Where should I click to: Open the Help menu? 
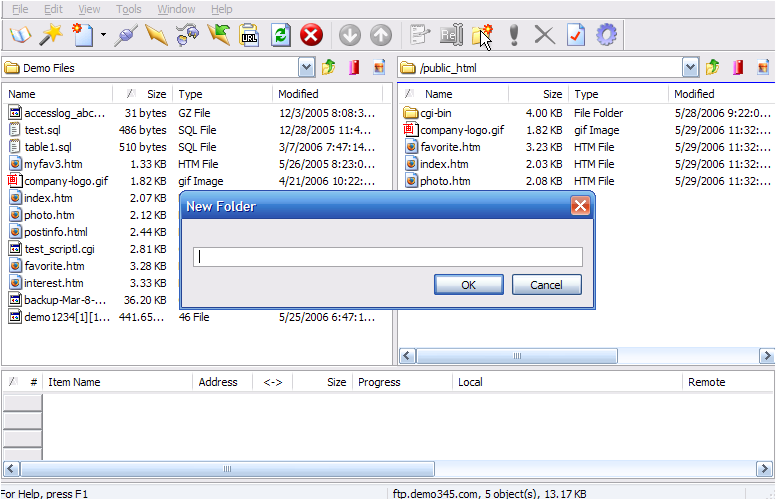click(222, 9)
